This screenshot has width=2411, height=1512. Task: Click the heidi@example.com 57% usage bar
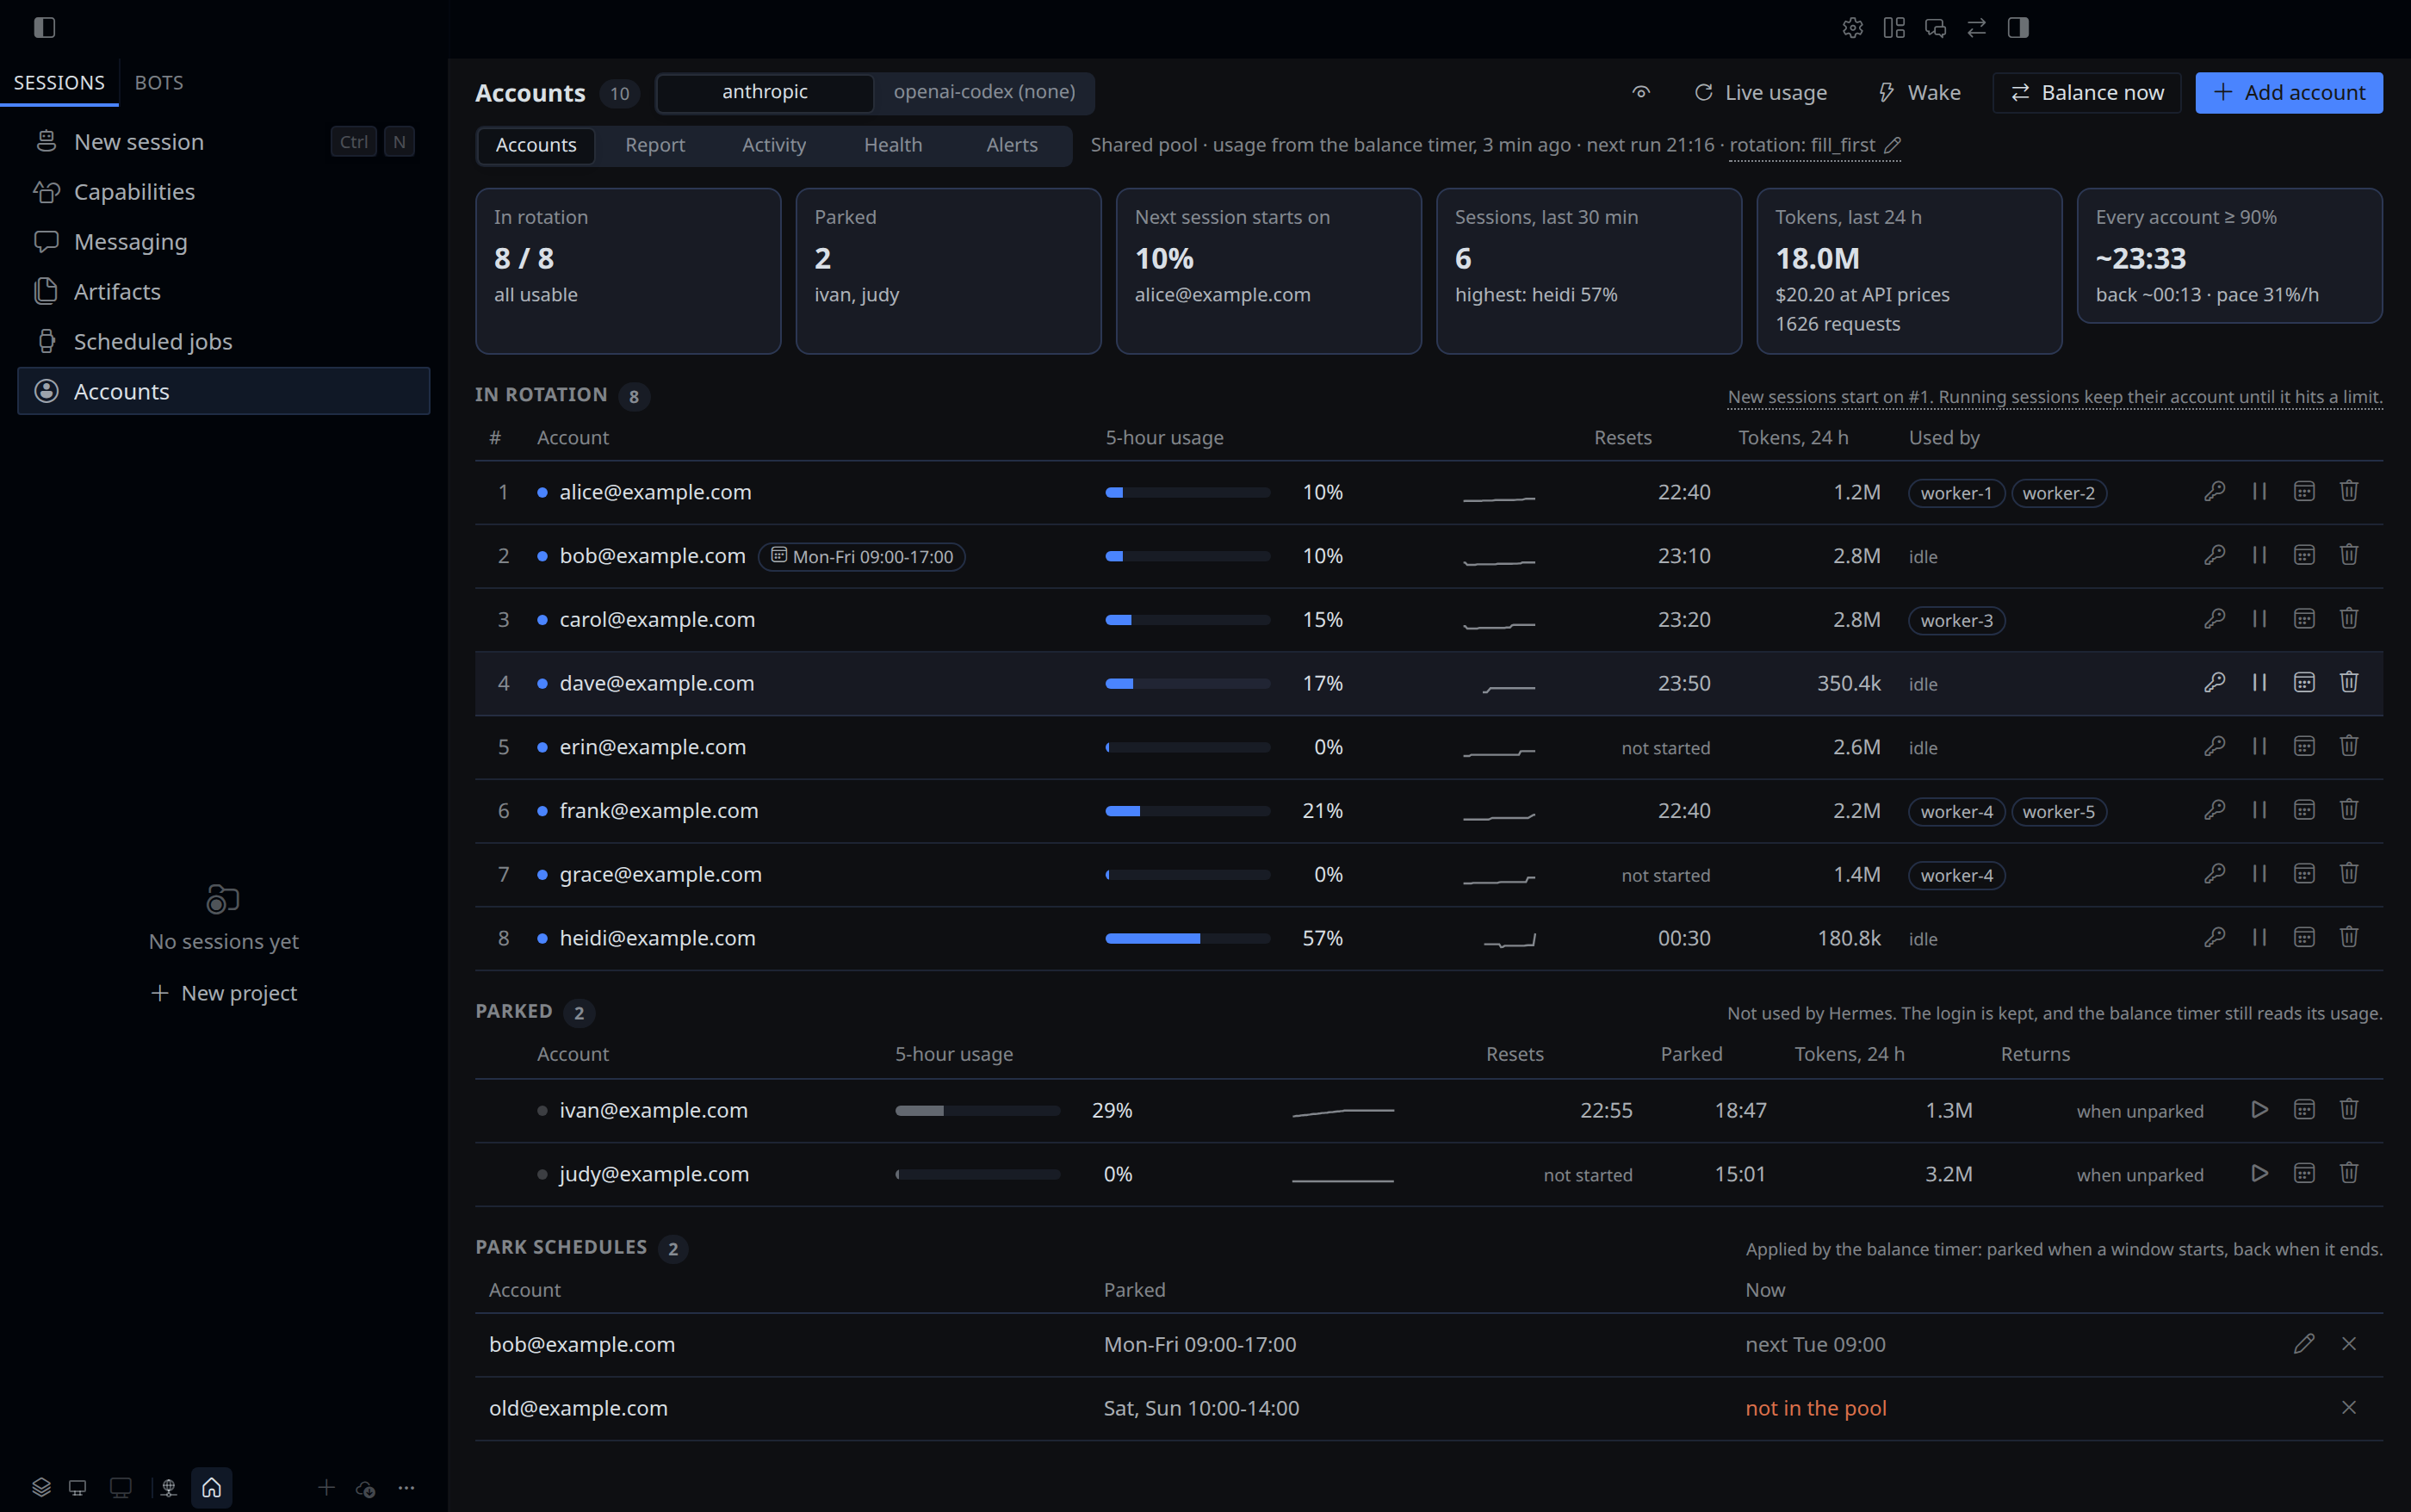click(1187, 938)
